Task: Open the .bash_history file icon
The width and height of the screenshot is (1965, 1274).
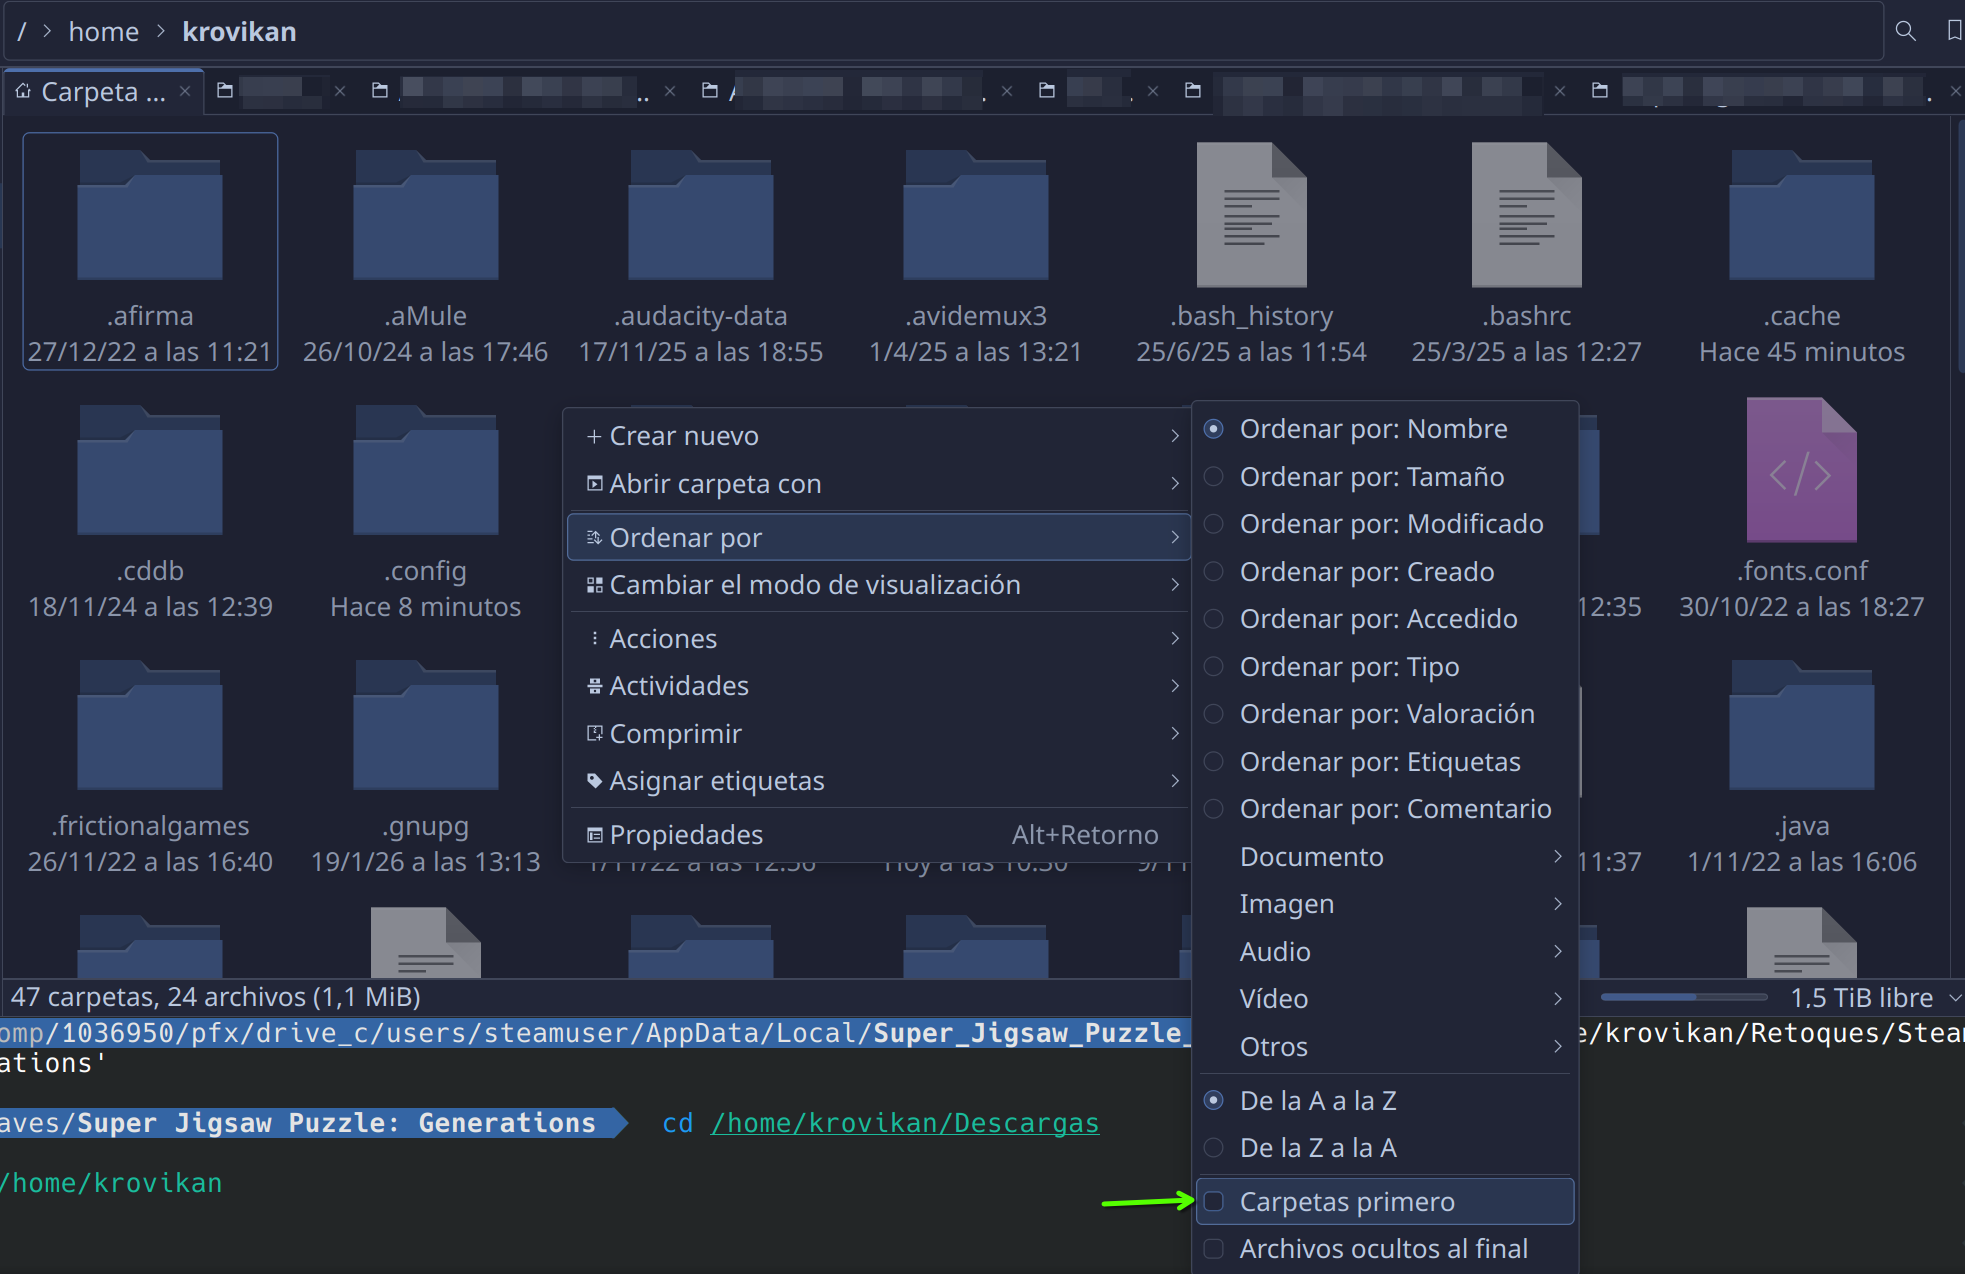Action: (1251, 215)
